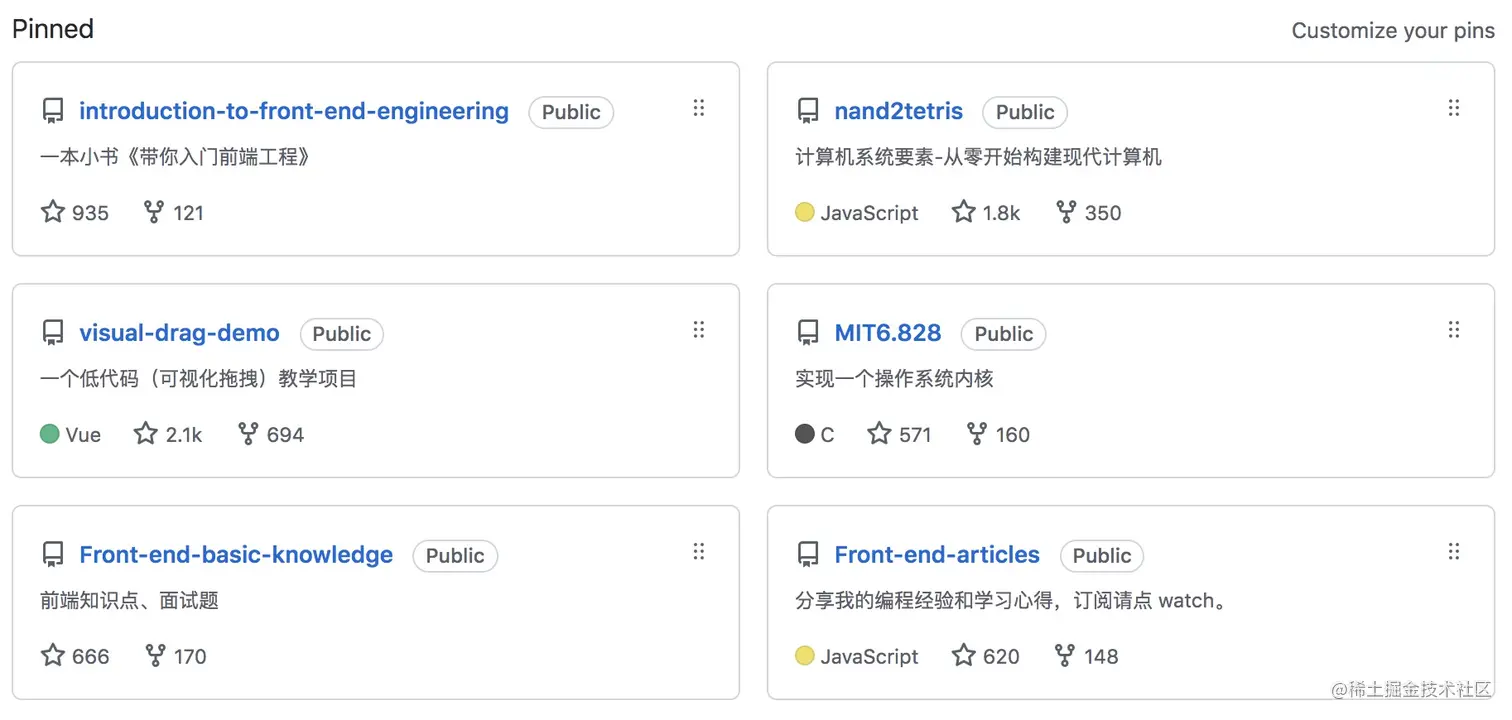Open the visual-drag-demo repository

pos(179,333)
